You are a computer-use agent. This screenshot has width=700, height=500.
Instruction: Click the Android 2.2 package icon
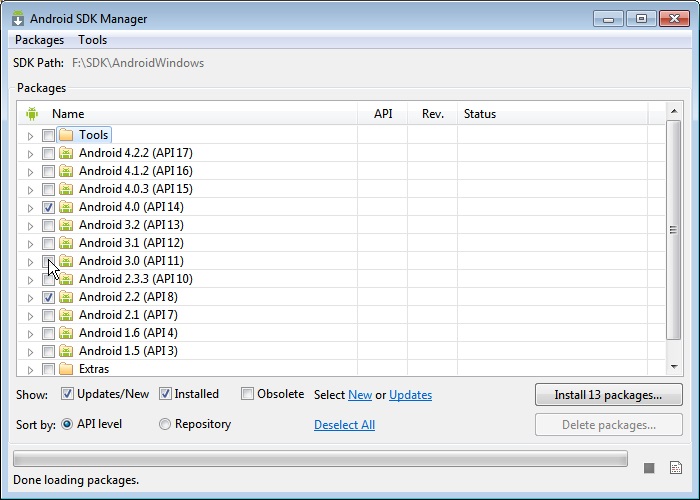[x=66, y=297]
